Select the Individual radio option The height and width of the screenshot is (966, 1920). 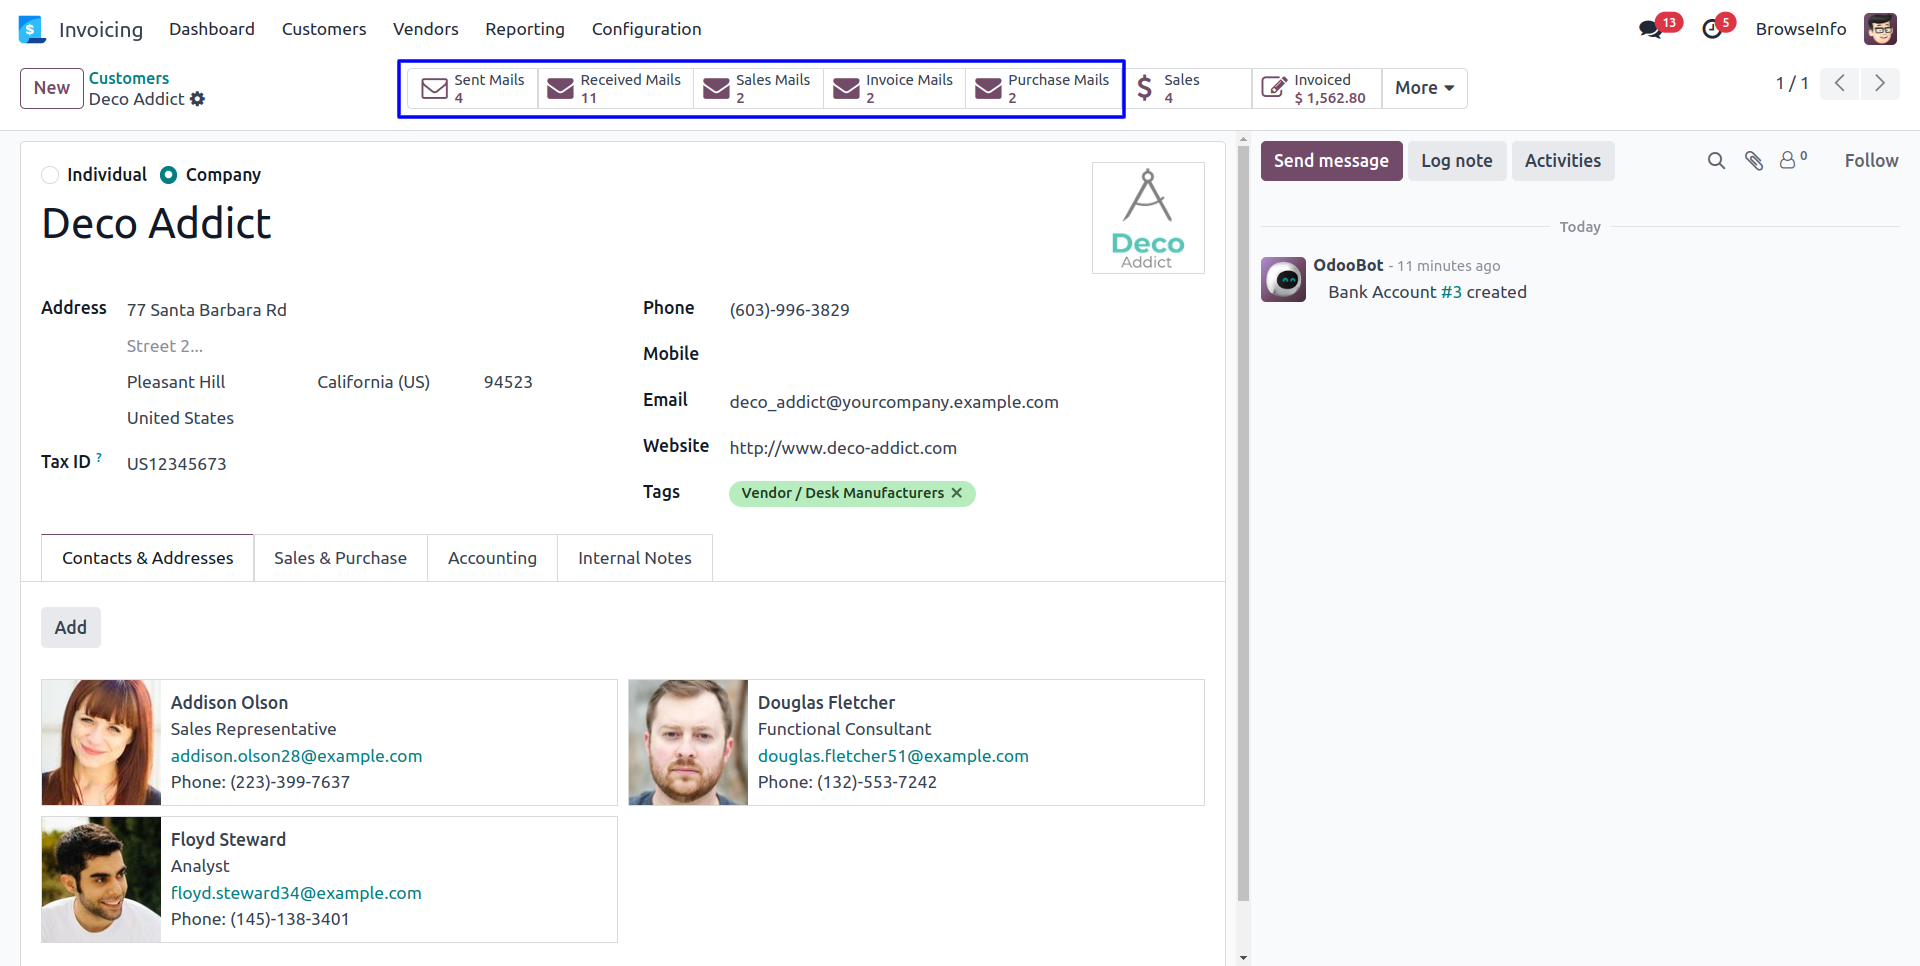point(50,175)
